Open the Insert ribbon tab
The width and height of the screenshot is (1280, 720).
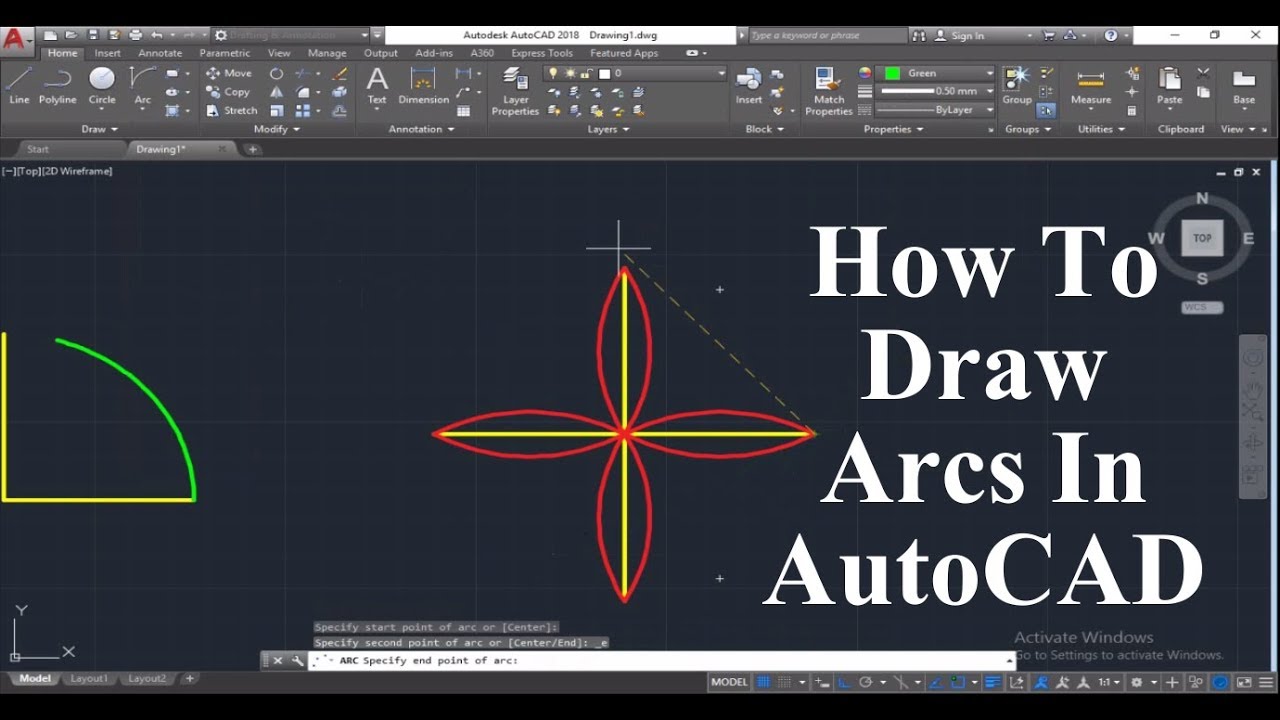(x=108, y=53)
